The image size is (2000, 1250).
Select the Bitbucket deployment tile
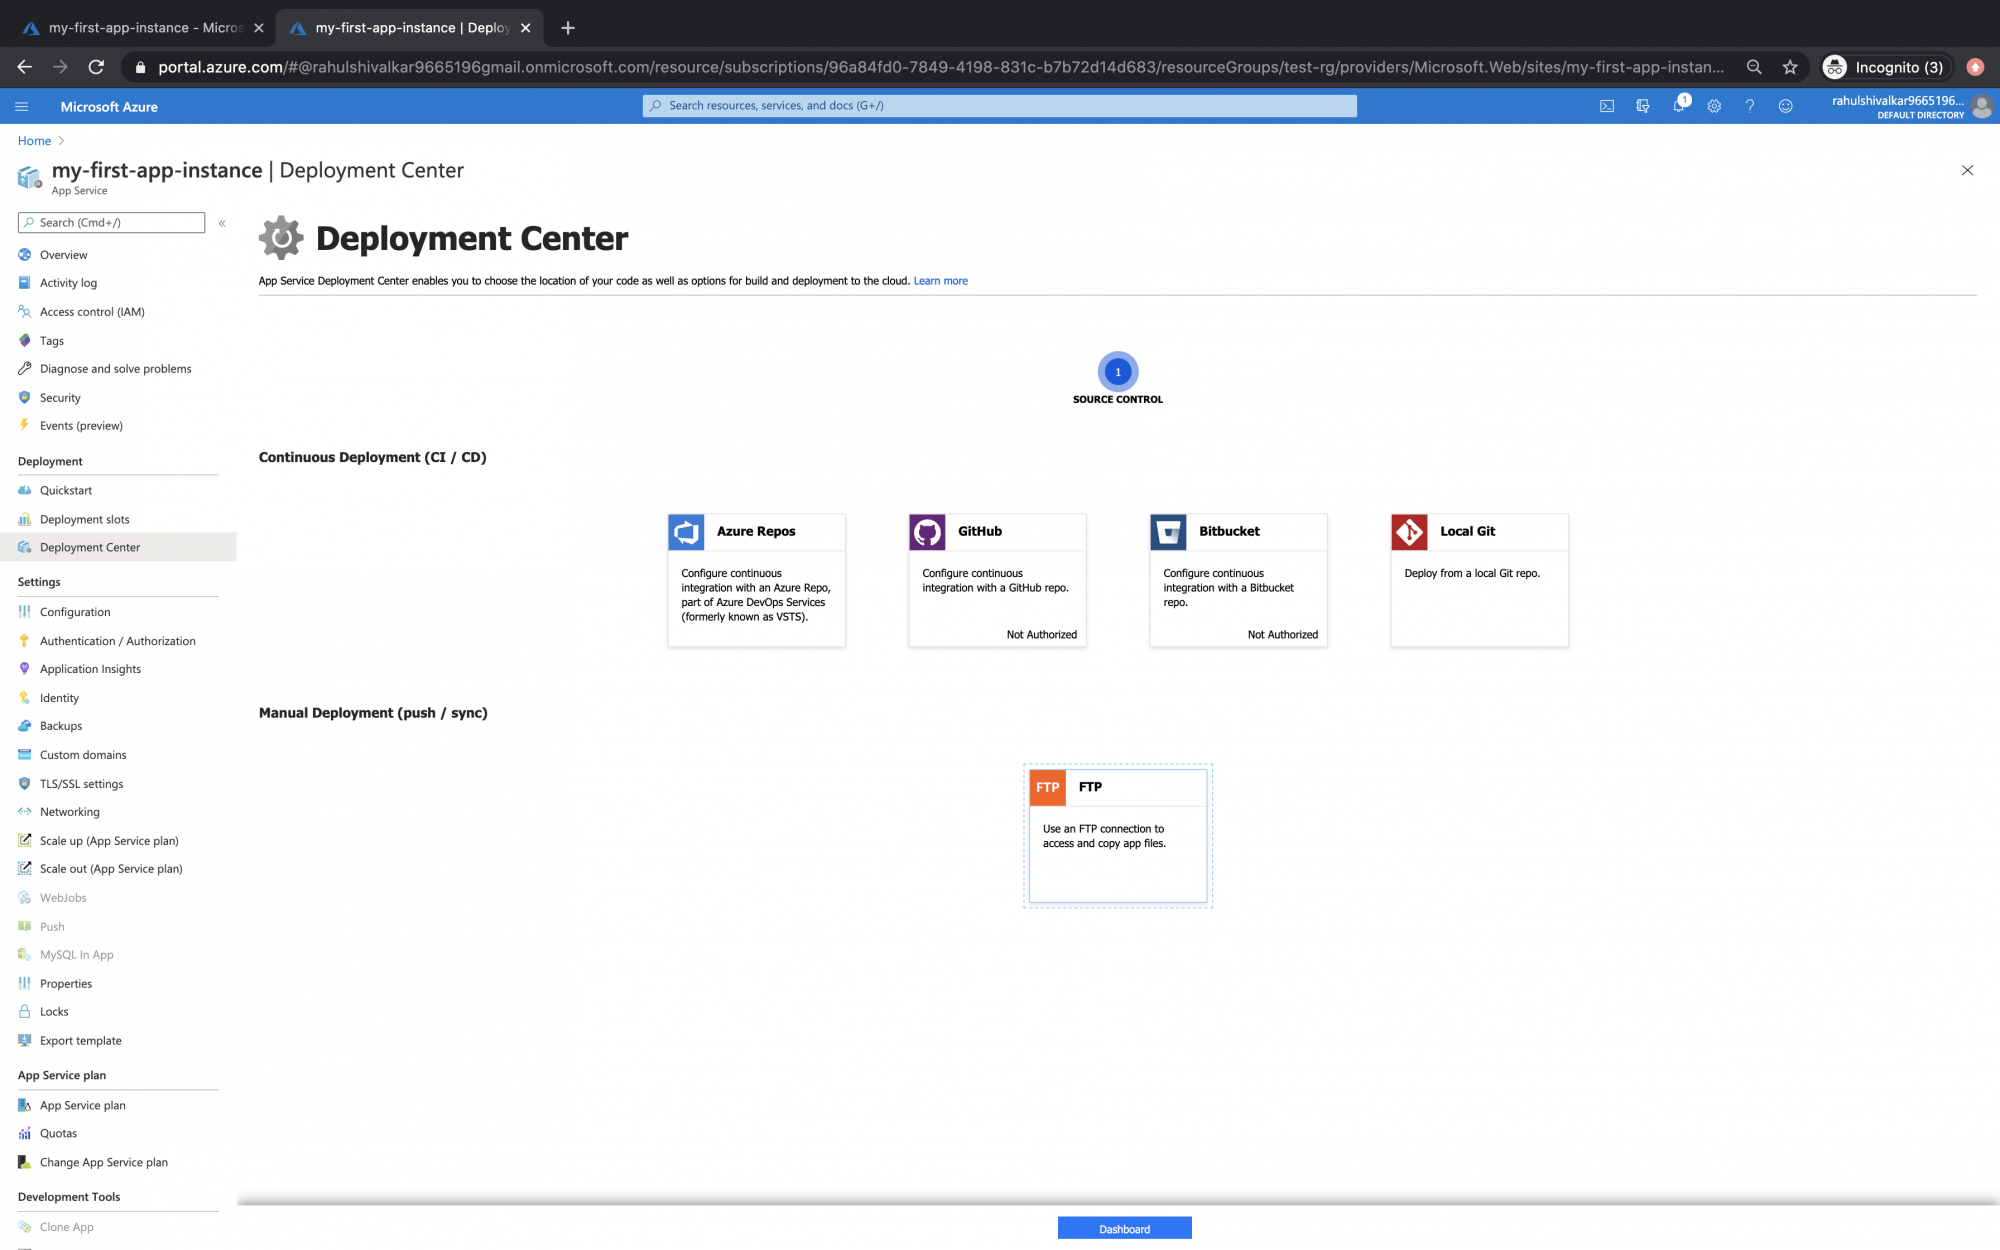(x=1238, y=580)
